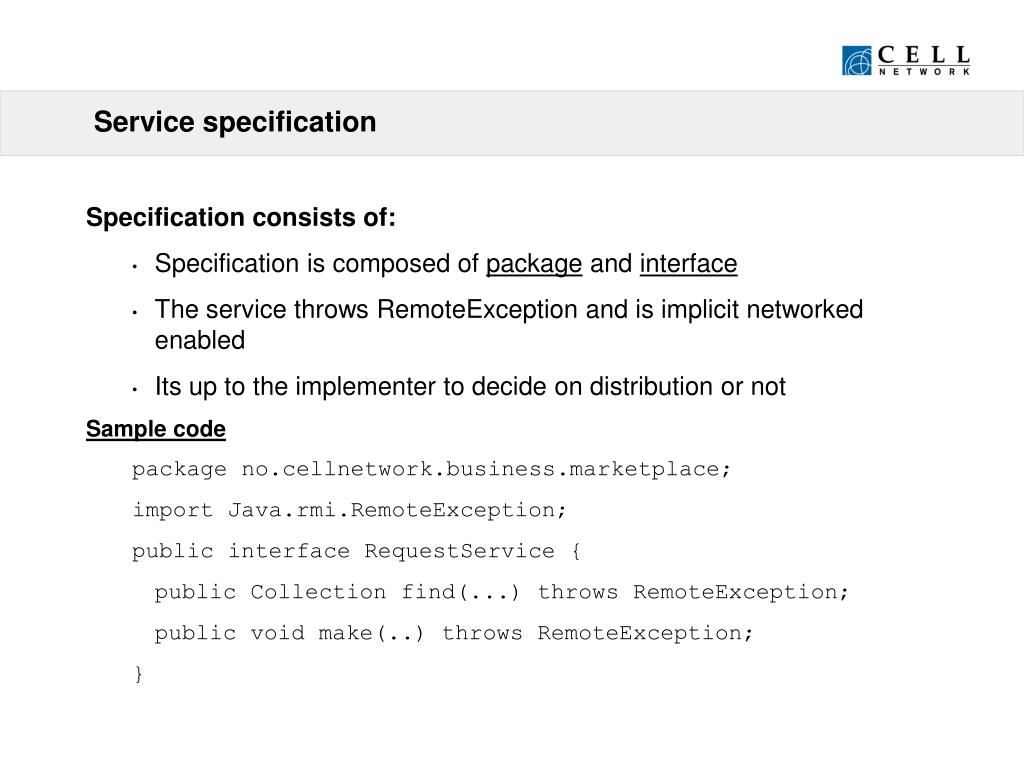Image resolution: width=1024 pixels, height=768 pixels.
Task: Click the grey title banner background
Action: pos(653,123)
